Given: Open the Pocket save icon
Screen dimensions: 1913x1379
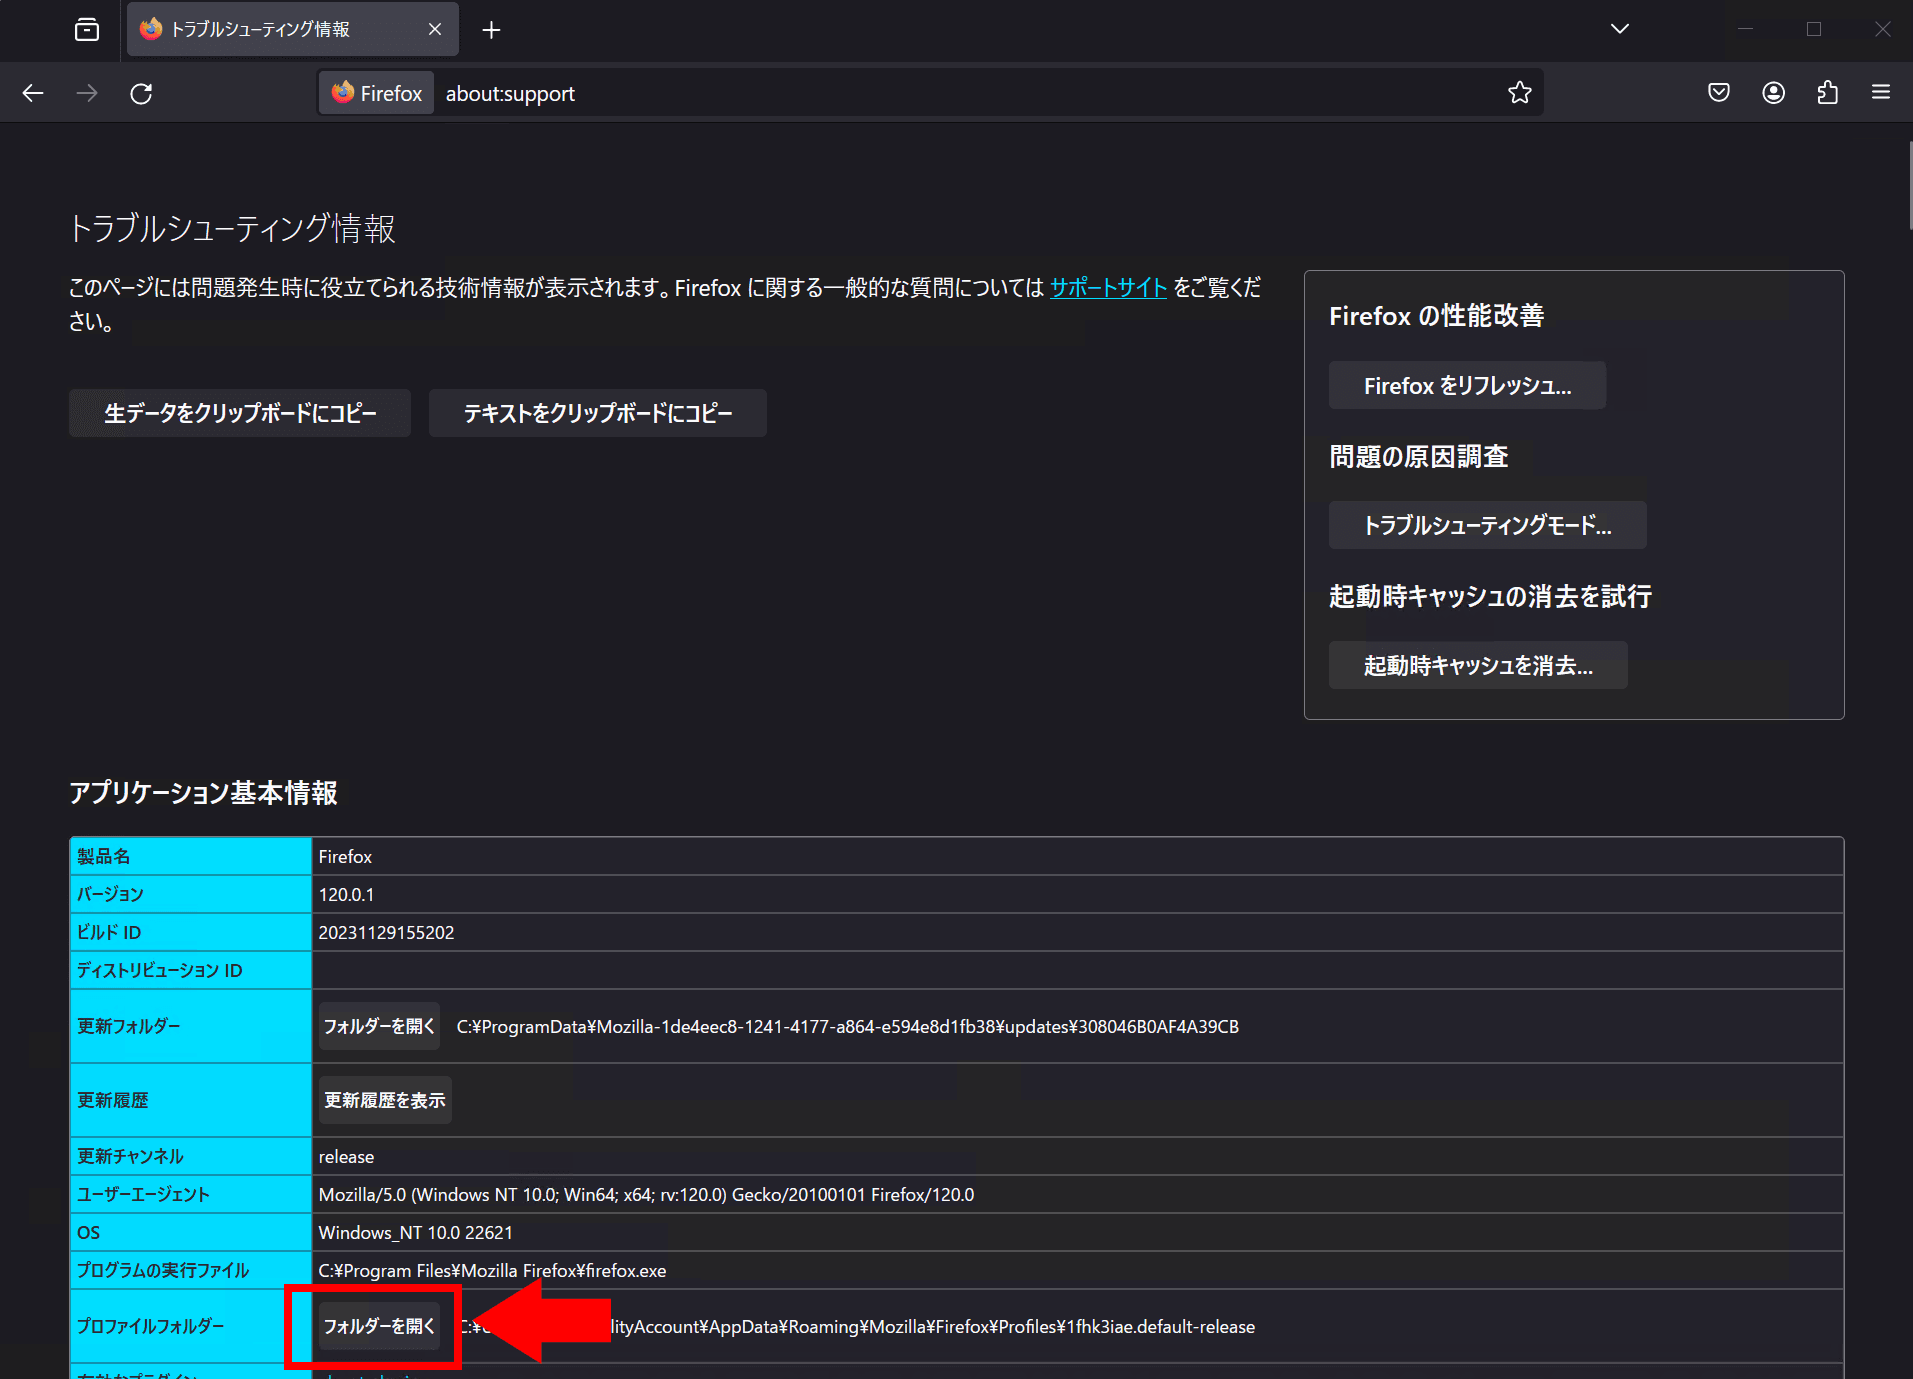Looking at the screenshot, I should (1719, 93).
